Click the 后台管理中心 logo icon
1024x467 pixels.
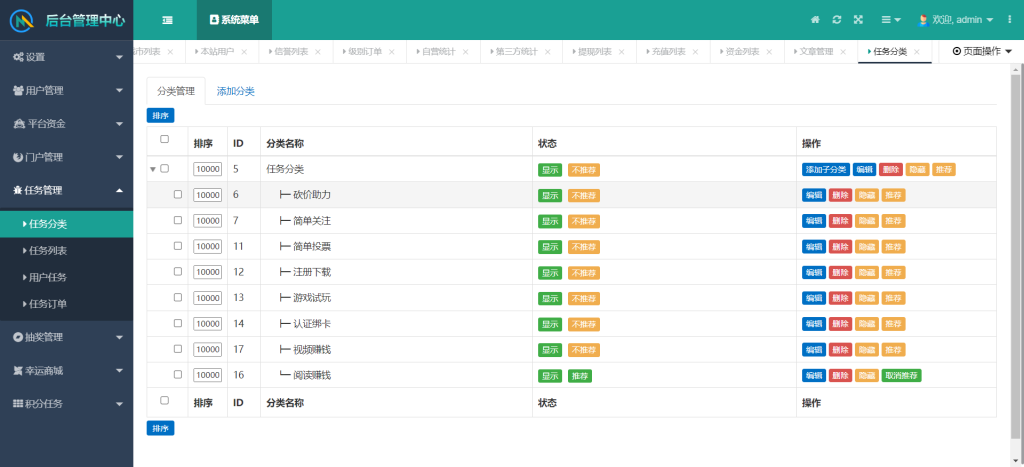point(23,20)
